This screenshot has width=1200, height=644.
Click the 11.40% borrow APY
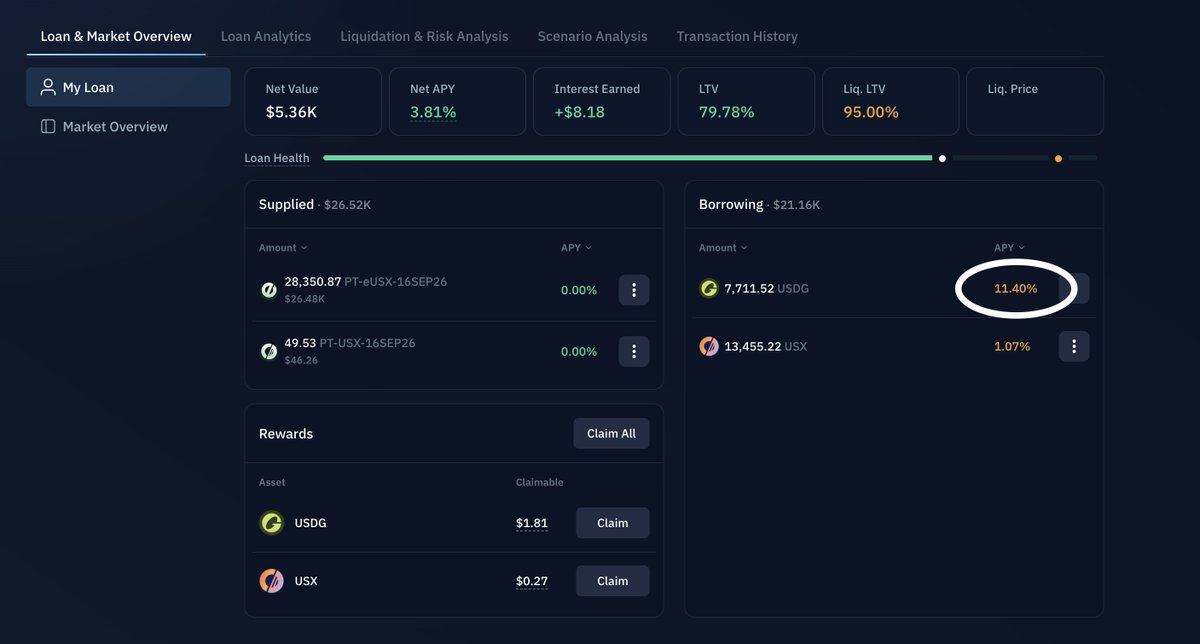coord(1016,288)
